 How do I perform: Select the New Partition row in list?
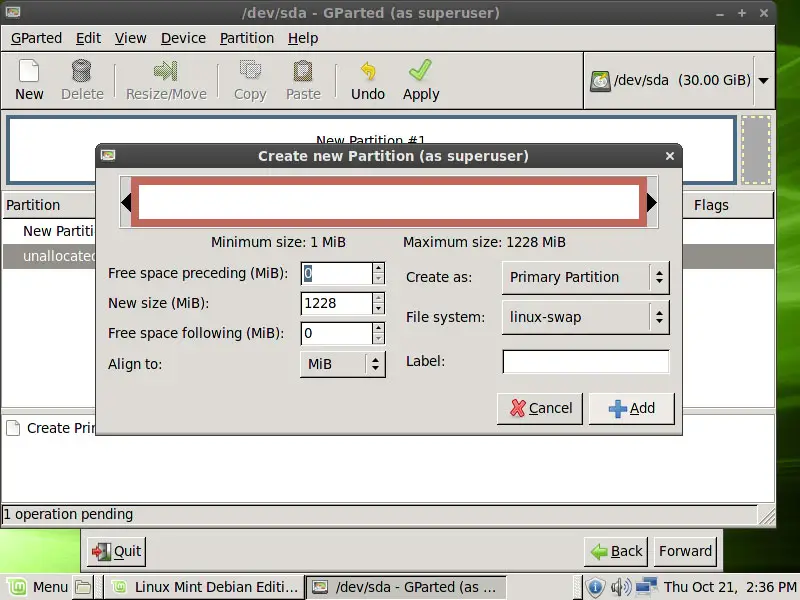pos(49,231)
